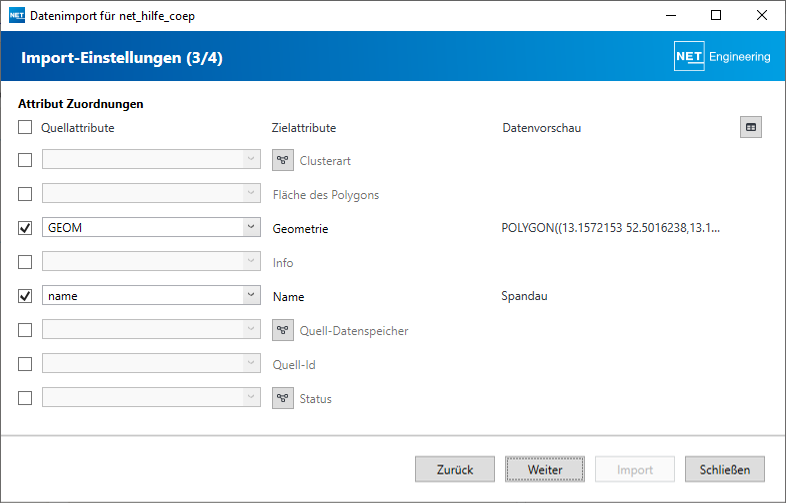The height and width of the screenshot is (503, 786).
Task: Click the Quell-Datenspeicher label
Action: pyautogui.click(x=354, y=331)
